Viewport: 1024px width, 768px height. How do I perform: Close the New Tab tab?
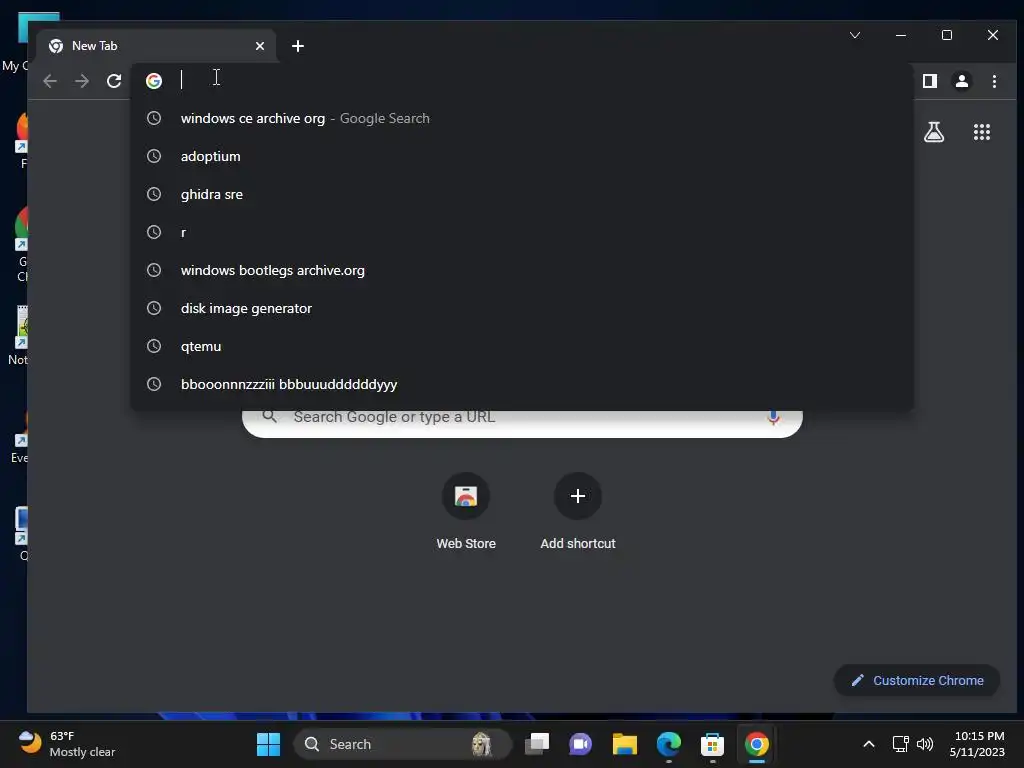[x=260, y=46]
